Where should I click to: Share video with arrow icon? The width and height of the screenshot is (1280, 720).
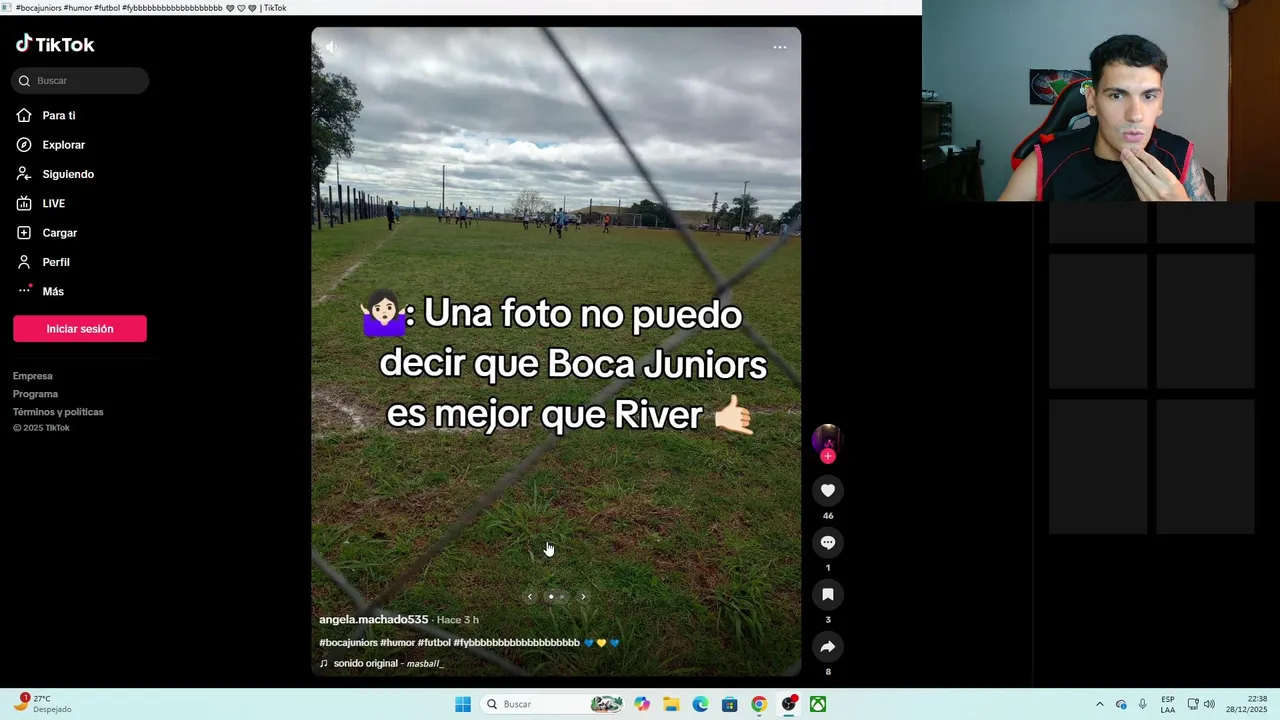tap(828, 647)
